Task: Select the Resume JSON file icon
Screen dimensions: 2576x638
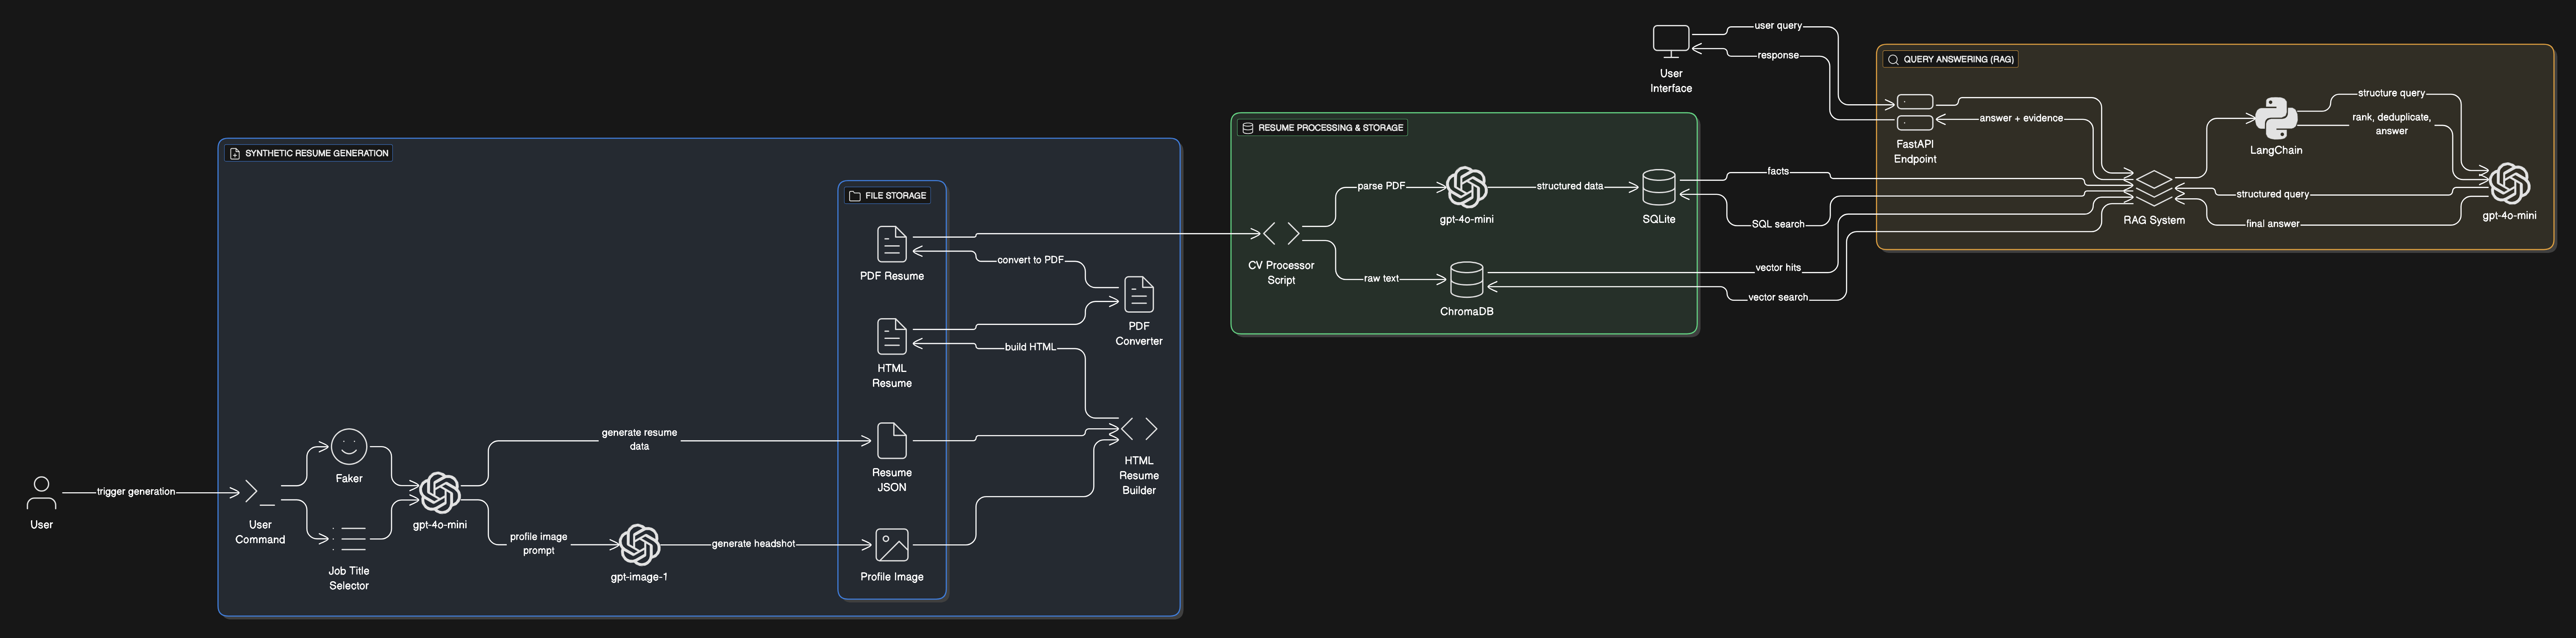Action: point(891,441)
